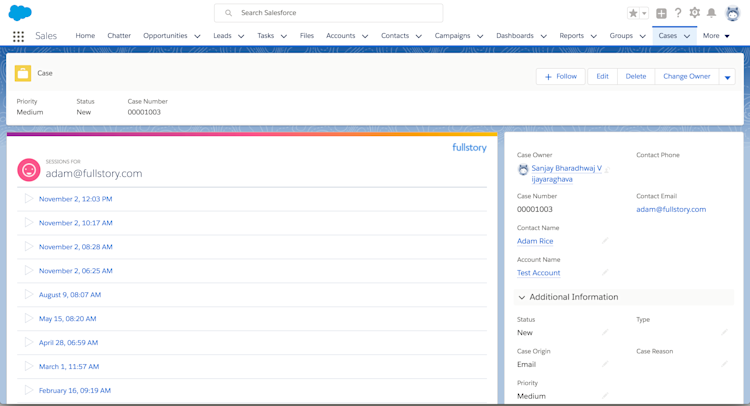
Task: Edit Contact Name pencil icon
Action: [605, 241]
